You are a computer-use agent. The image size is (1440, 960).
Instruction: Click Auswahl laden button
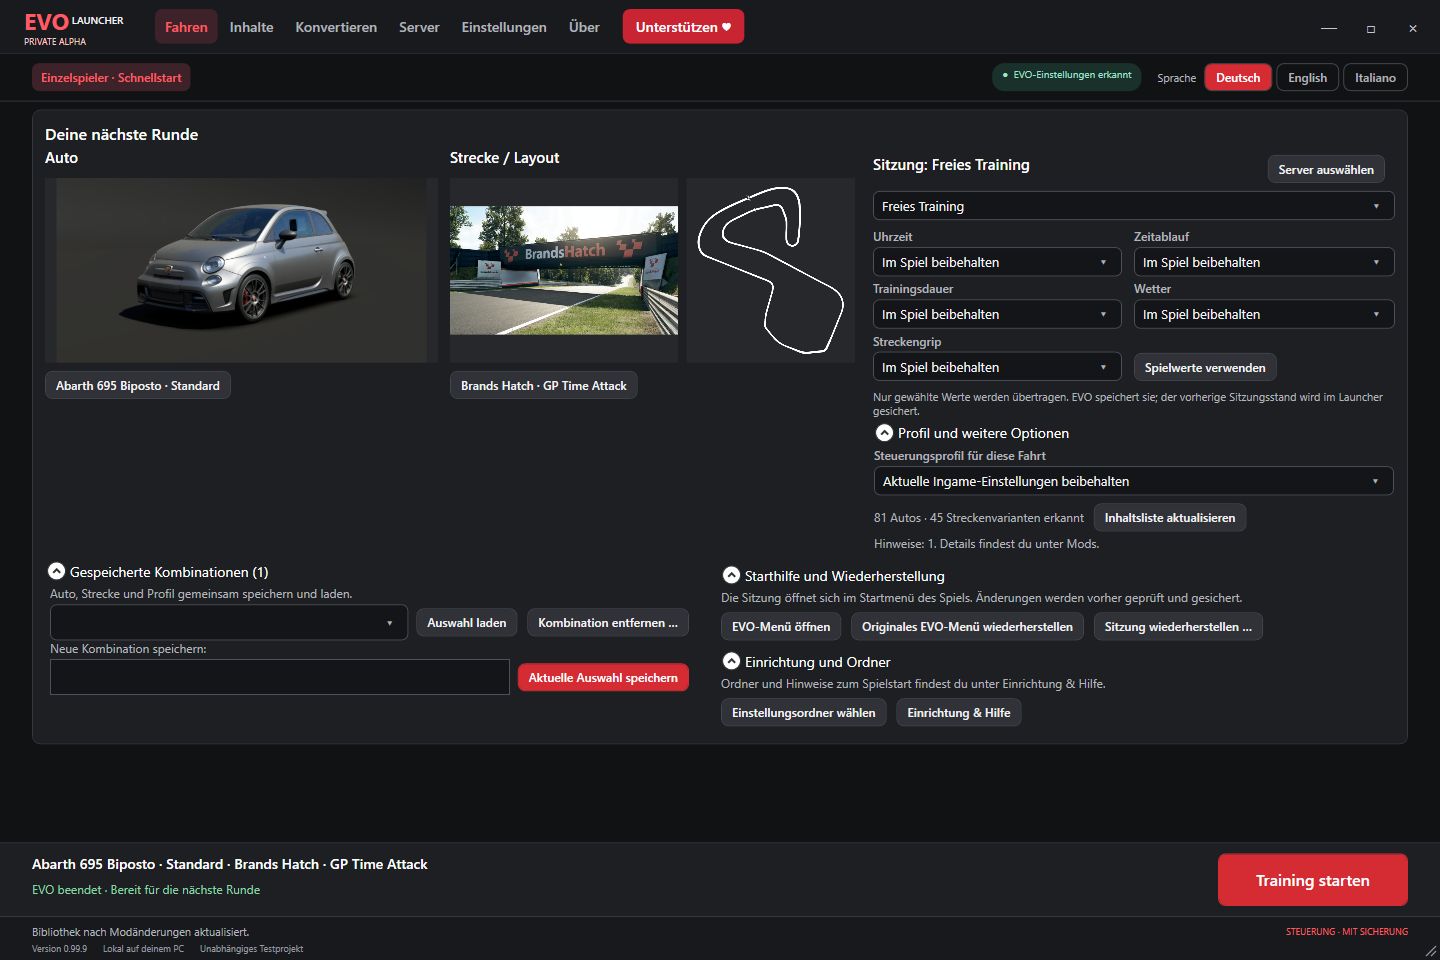point(466,623)
